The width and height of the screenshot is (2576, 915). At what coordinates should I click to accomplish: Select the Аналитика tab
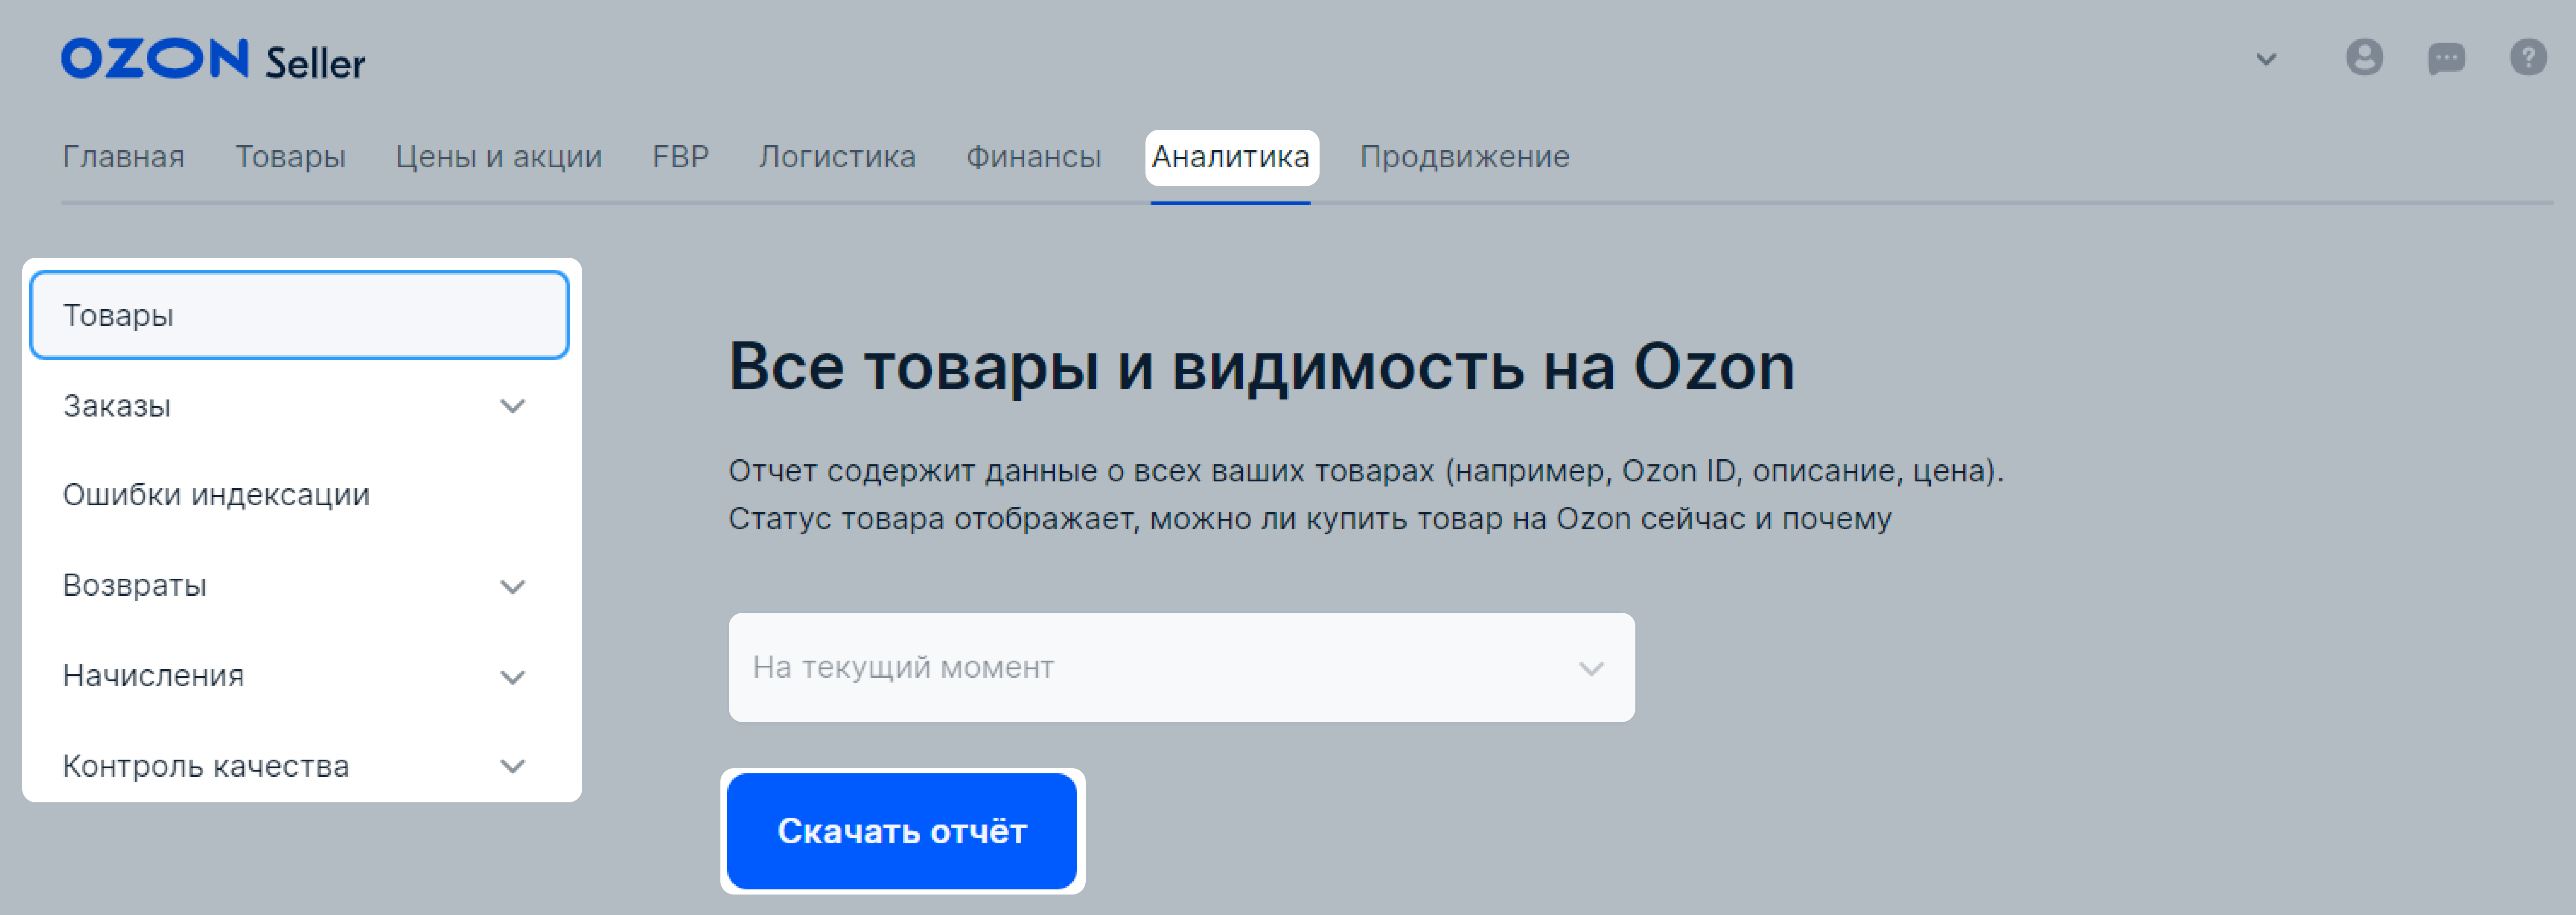coord(1230,157)
